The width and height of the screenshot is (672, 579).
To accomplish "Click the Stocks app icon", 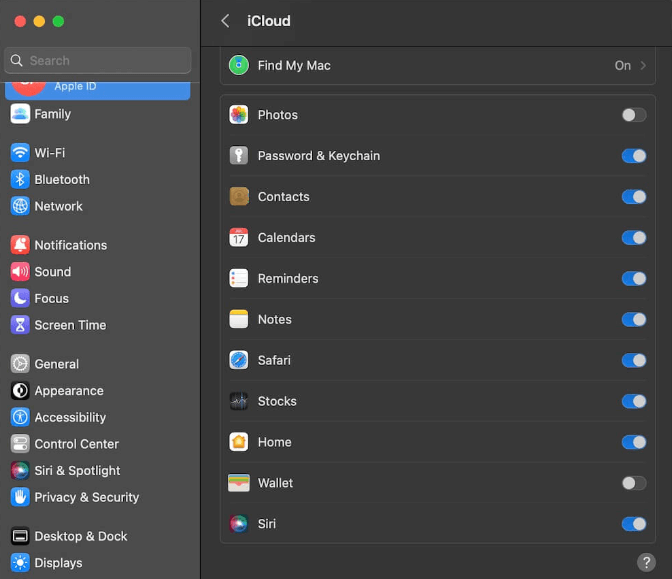I will [238, 401].
